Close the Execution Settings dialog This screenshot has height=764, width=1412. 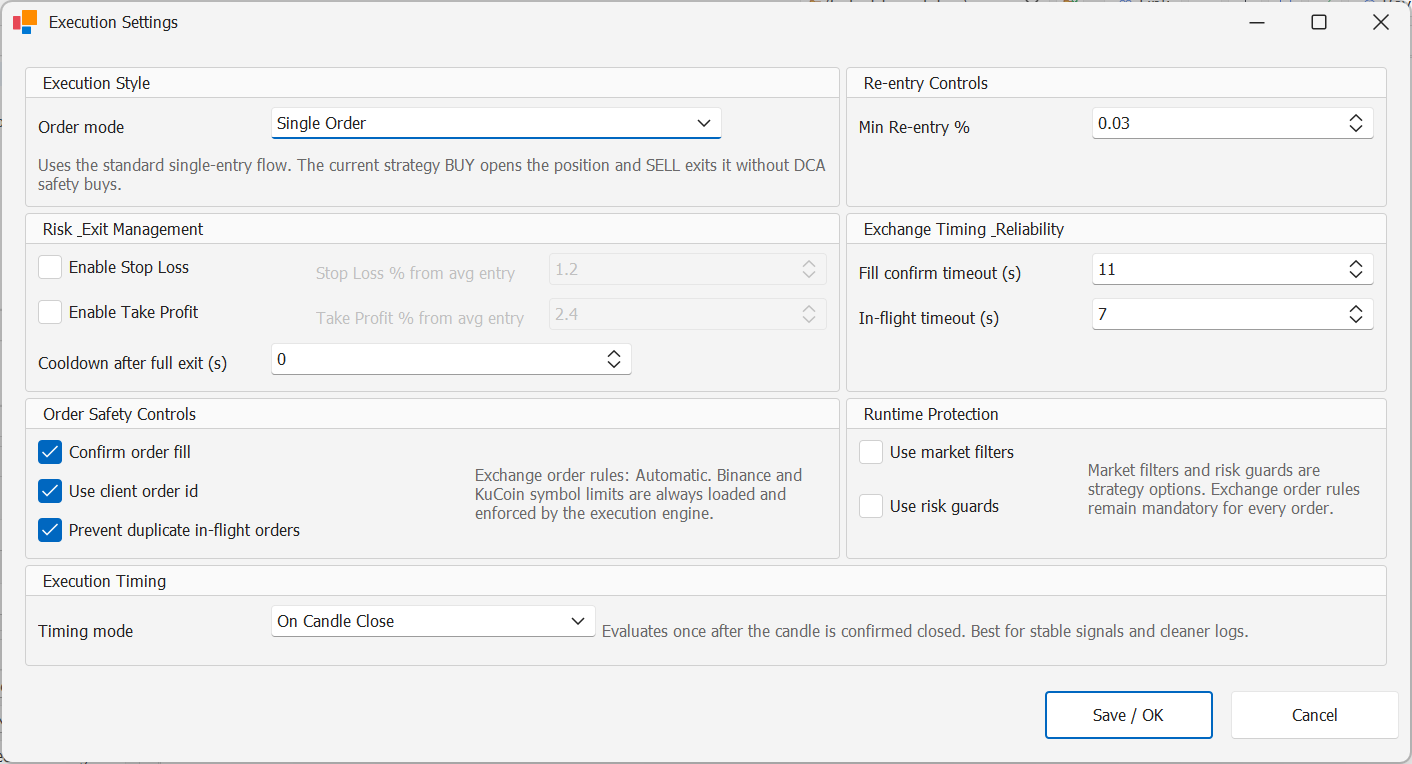tap(1381, 22)
